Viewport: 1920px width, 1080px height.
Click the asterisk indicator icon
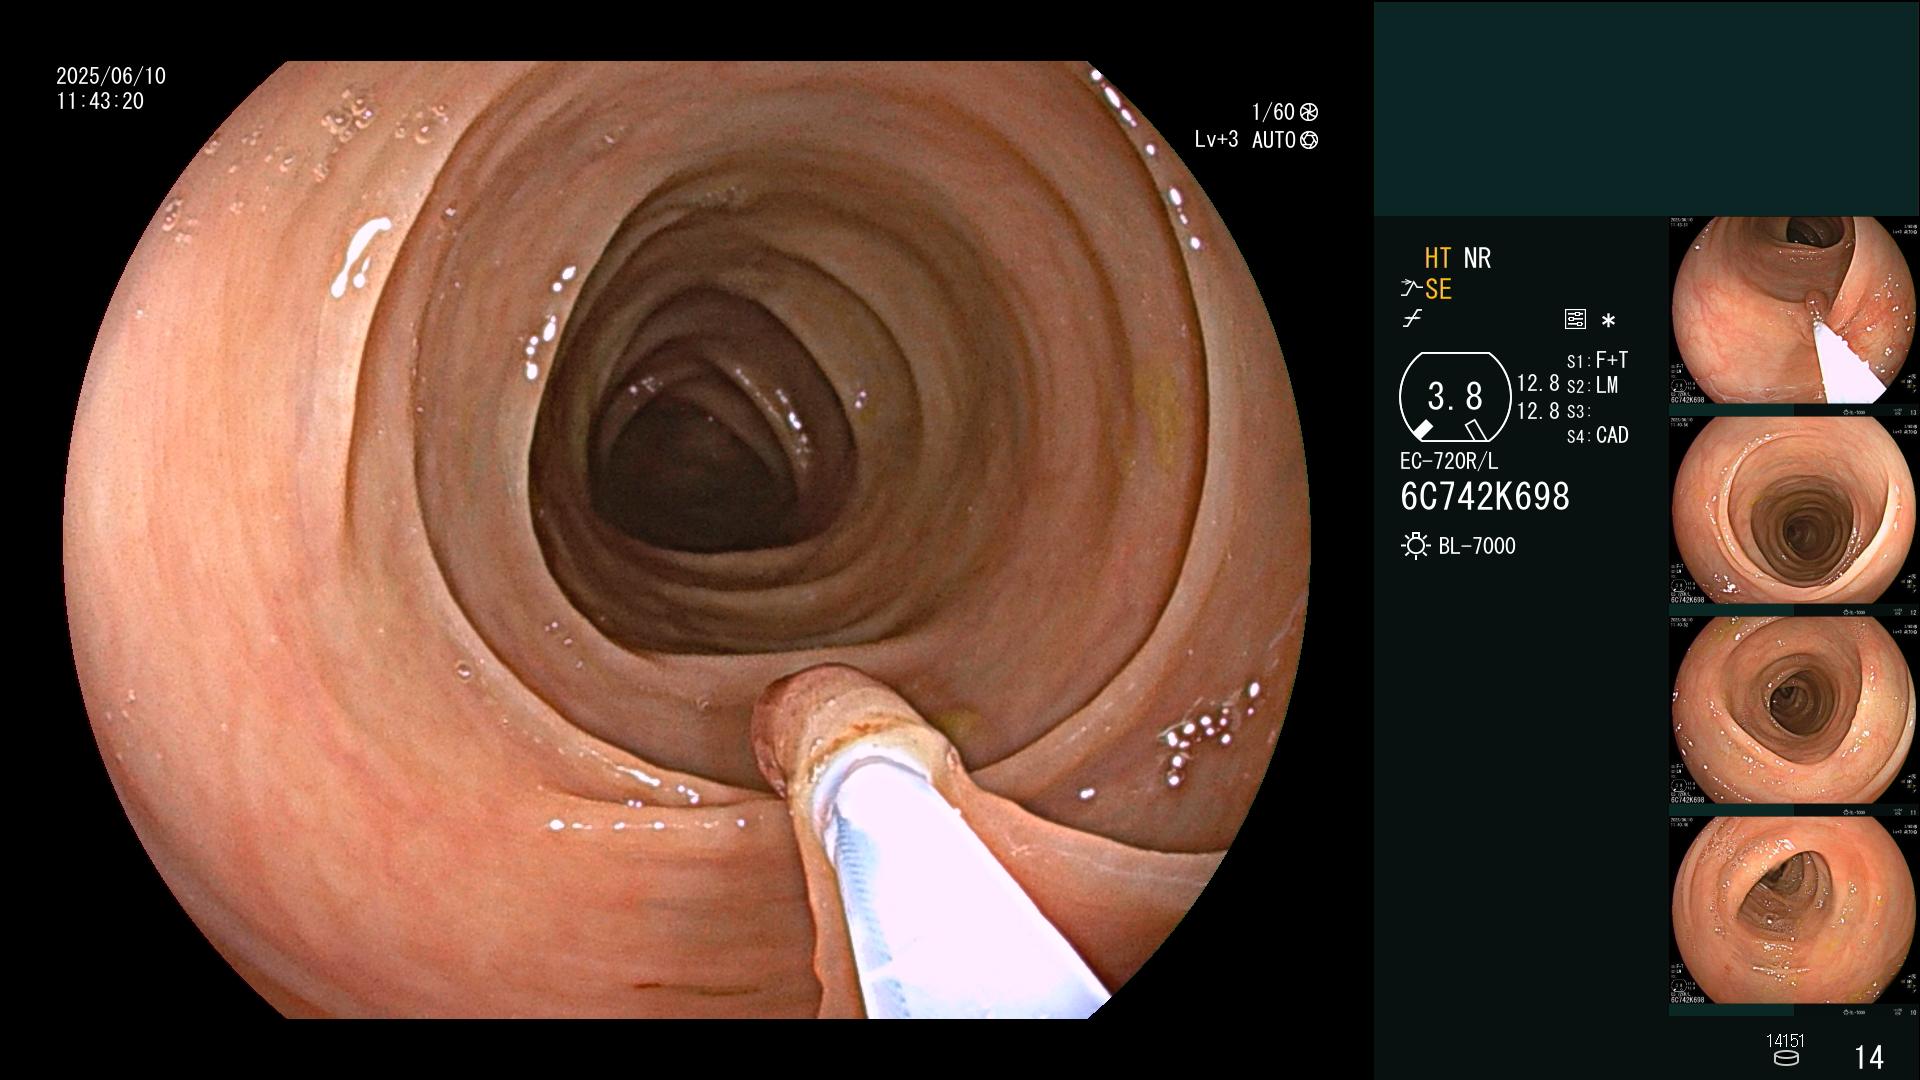1608,321
